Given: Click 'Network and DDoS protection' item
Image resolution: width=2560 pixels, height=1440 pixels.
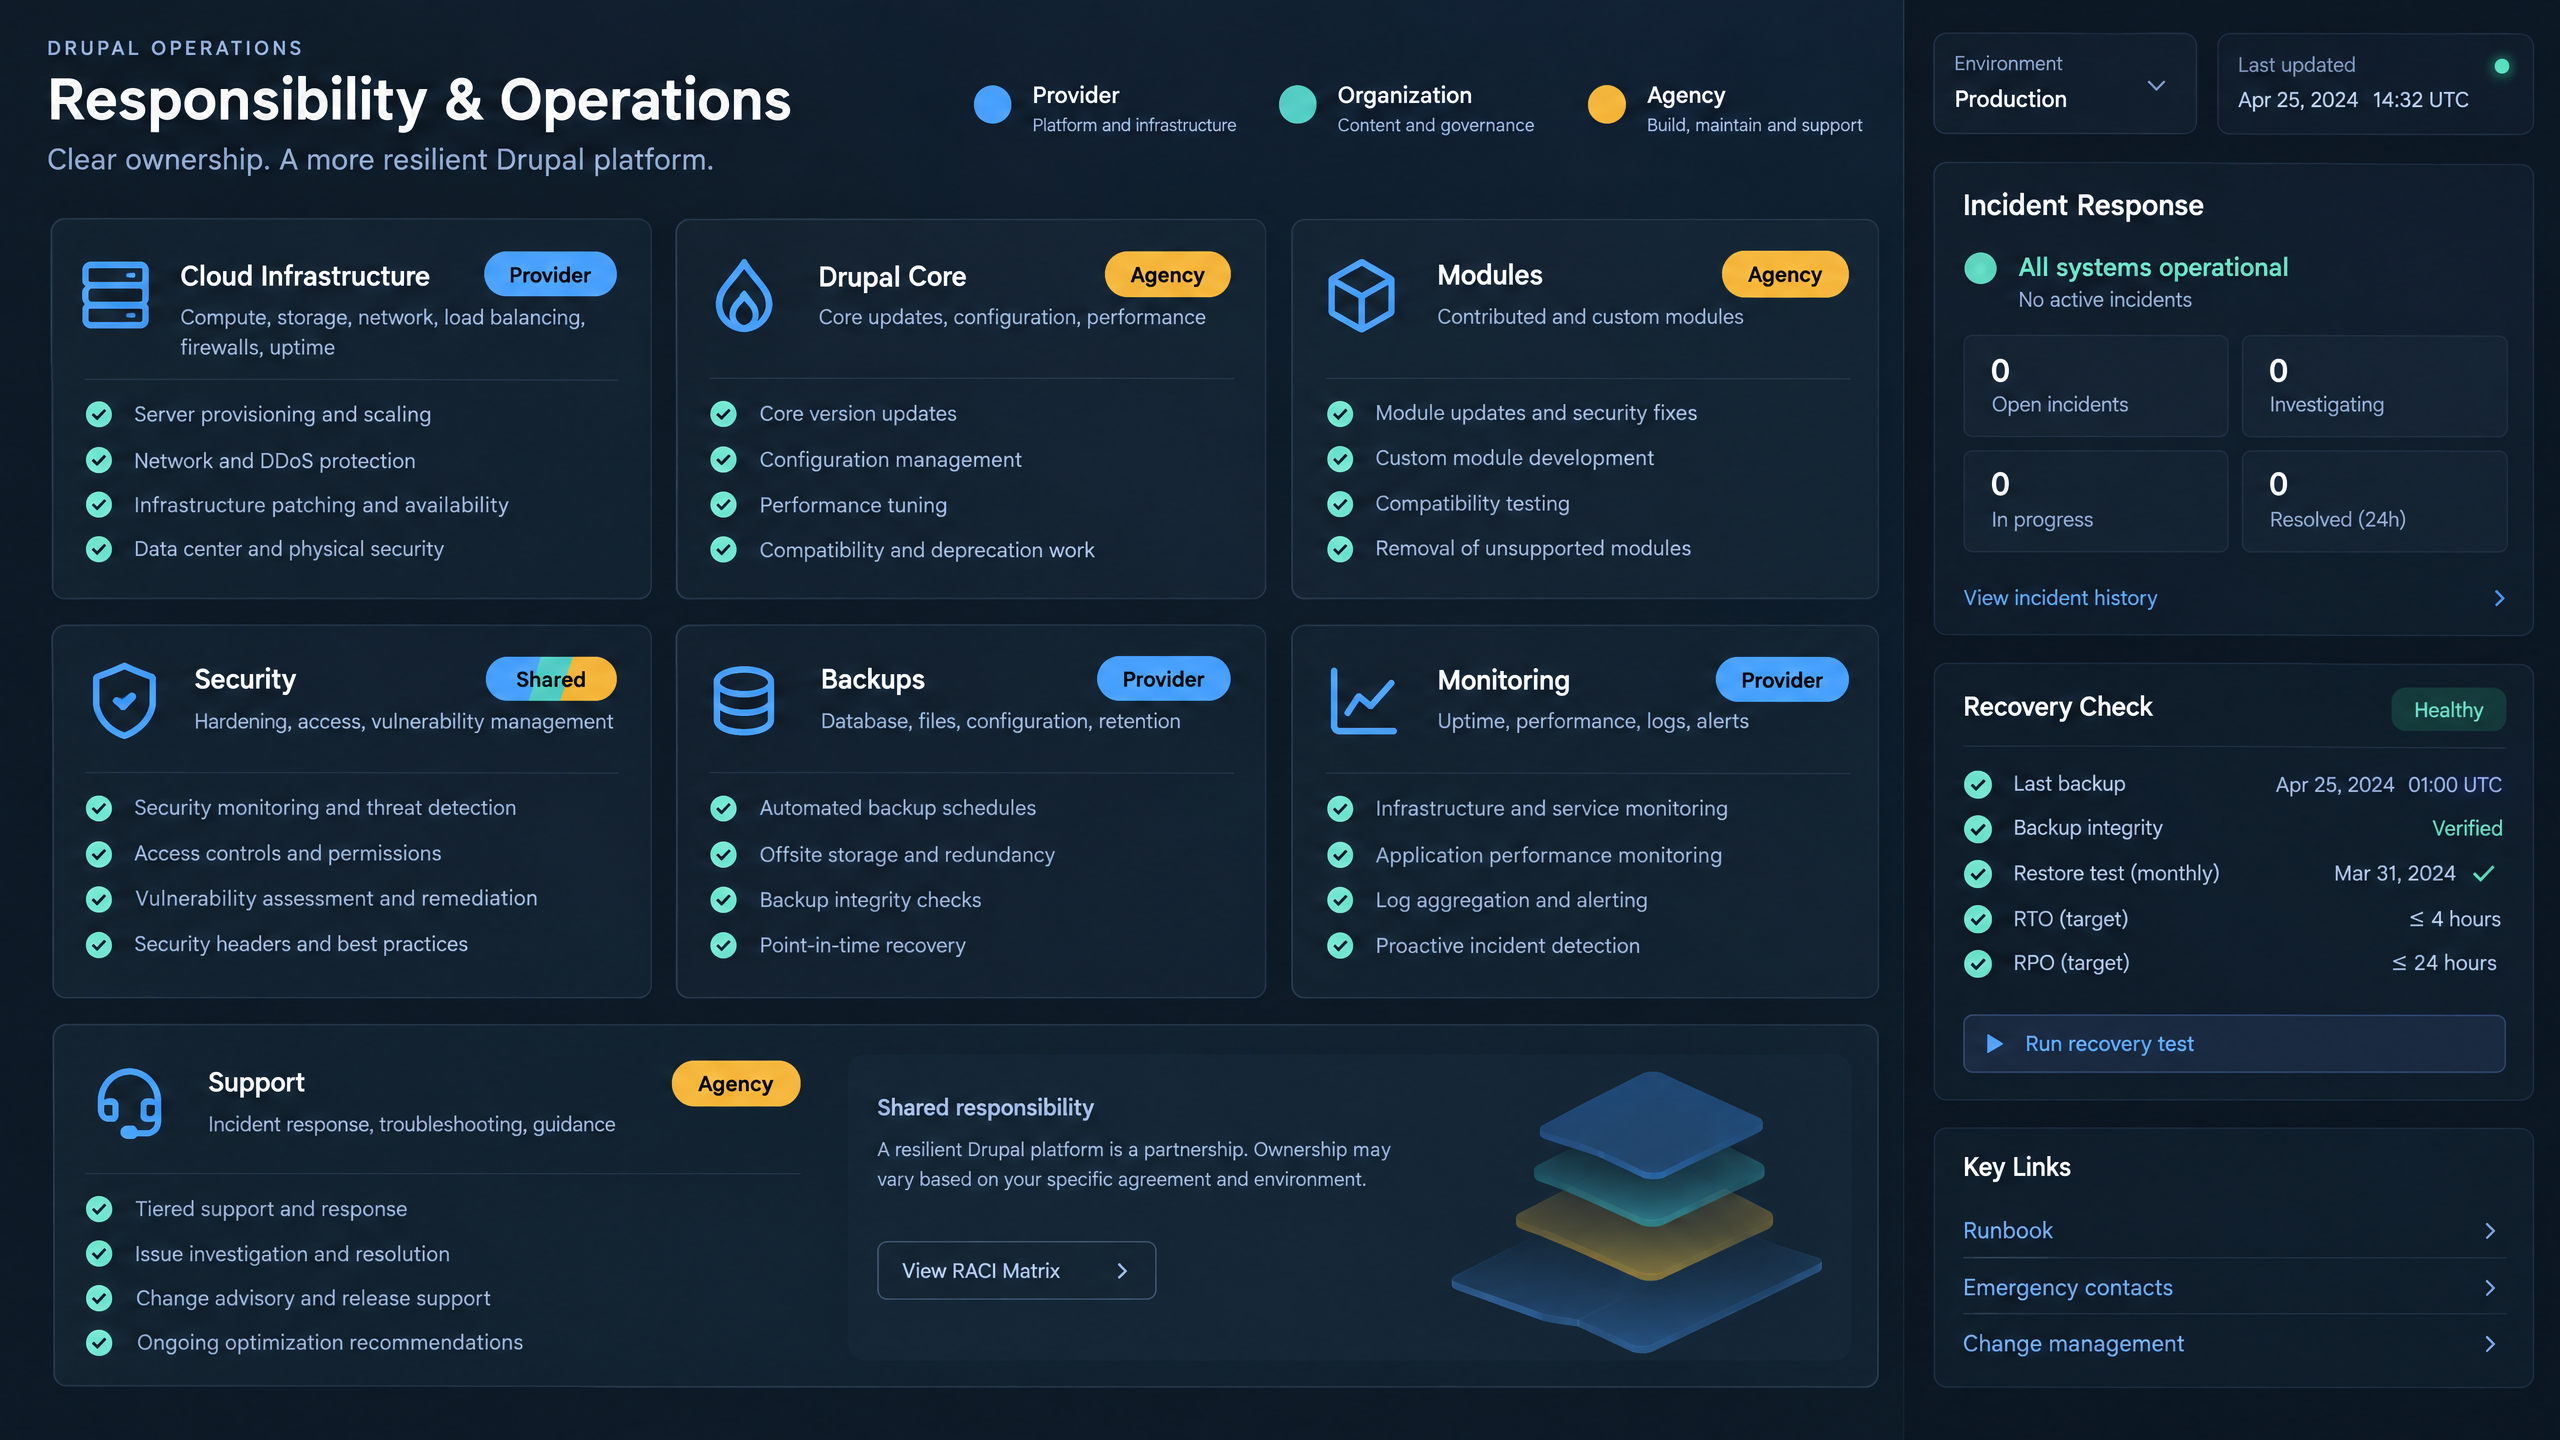Looking at the screenshot, I should (275, 461).
